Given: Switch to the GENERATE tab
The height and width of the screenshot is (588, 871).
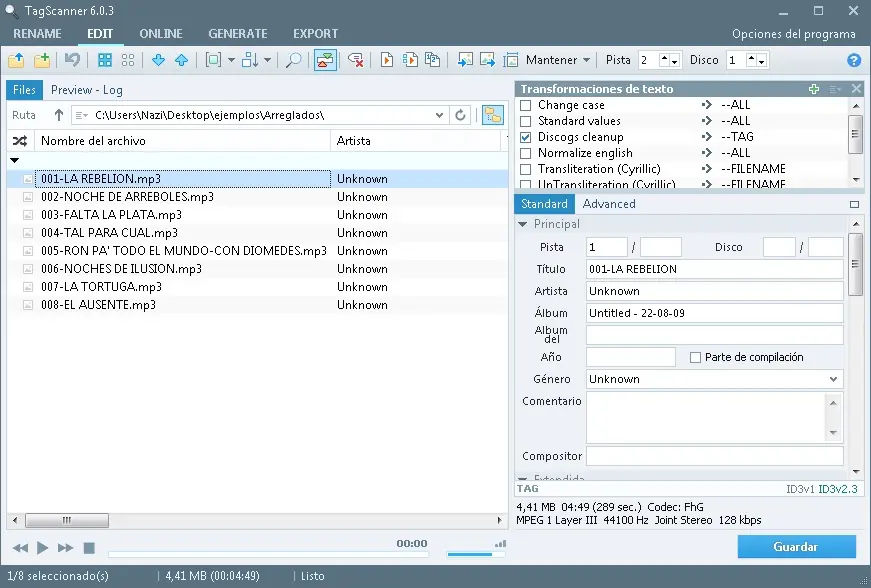Looking at the screenshot, I should 238,34.
